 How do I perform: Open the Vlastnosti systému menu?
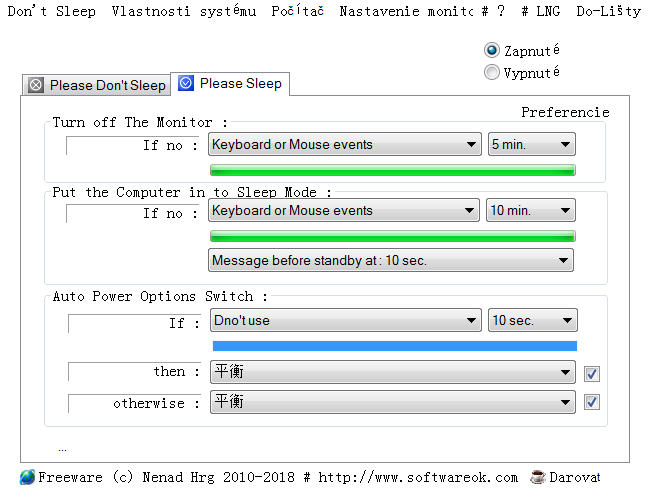pos(184,11)
